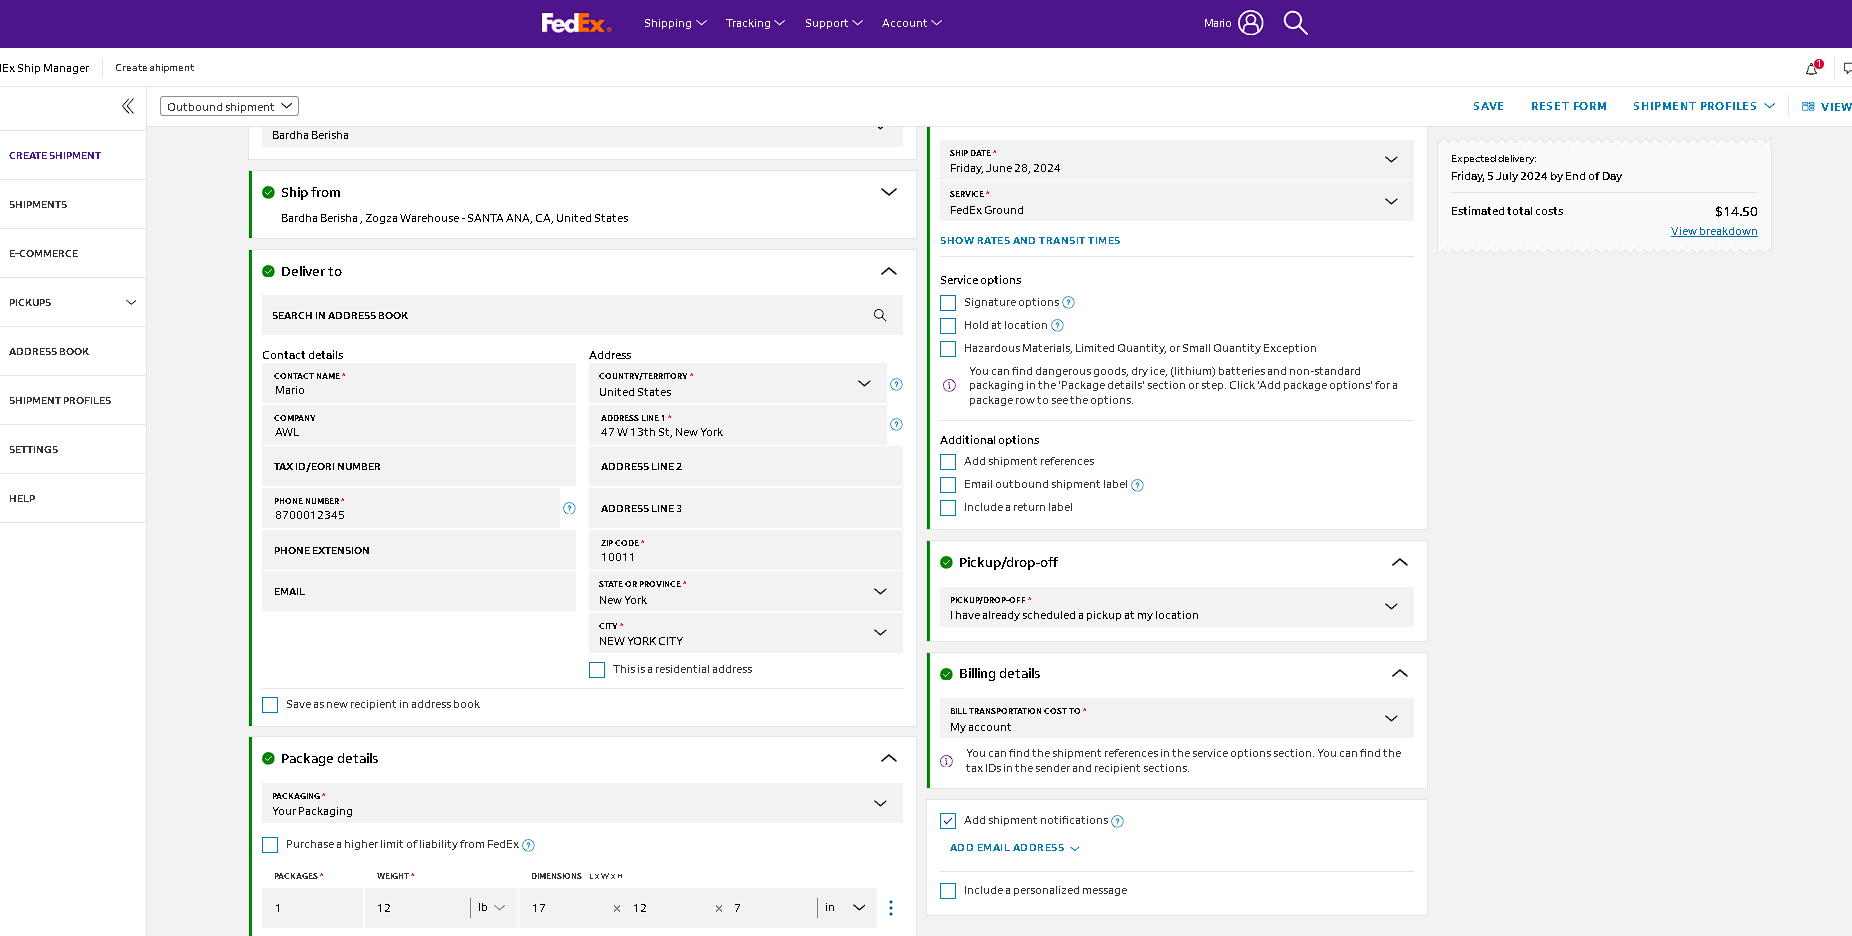The width and height of the screenshot is (1852, 936).
Task: Open Shipment Profiles in the top toolbar
Action: click(x=1703, y=106)
